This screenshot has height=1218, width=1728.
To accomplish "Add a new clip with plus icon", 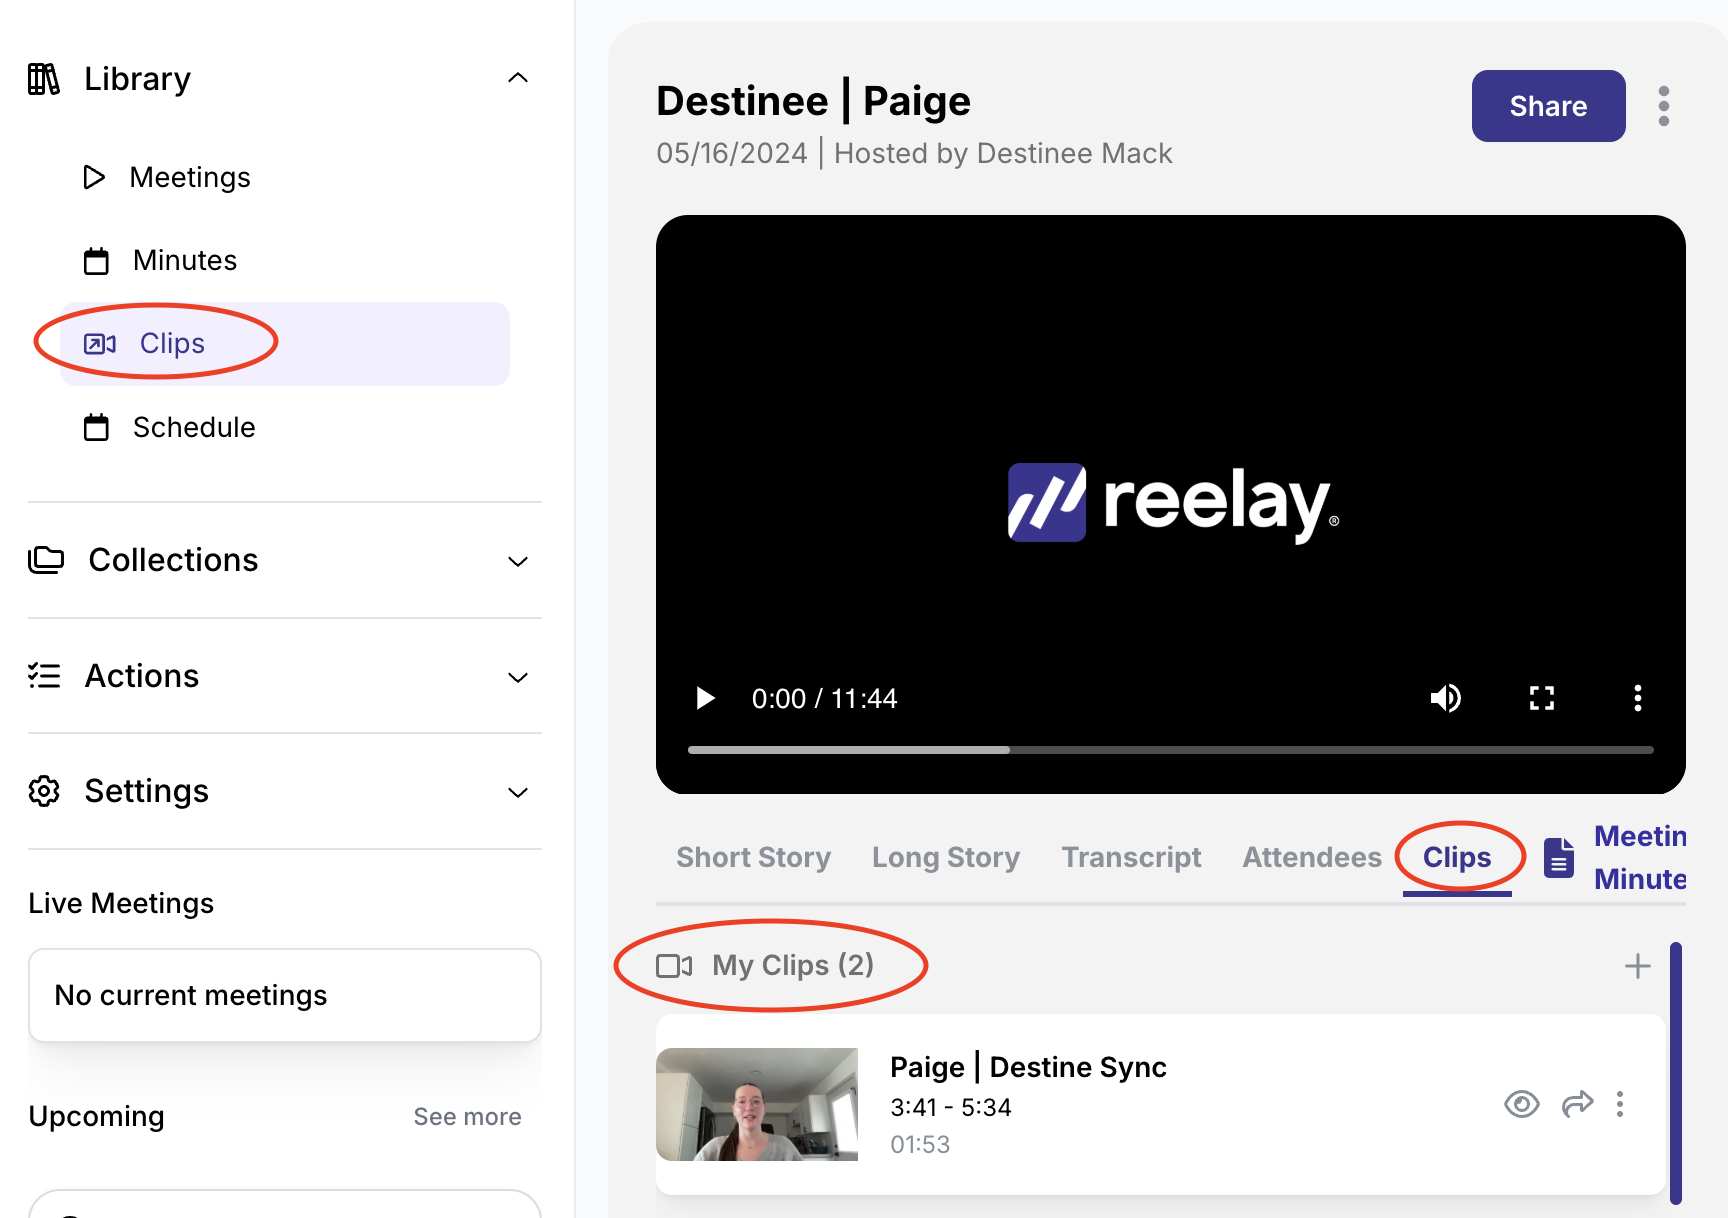I will [1638, 966].
